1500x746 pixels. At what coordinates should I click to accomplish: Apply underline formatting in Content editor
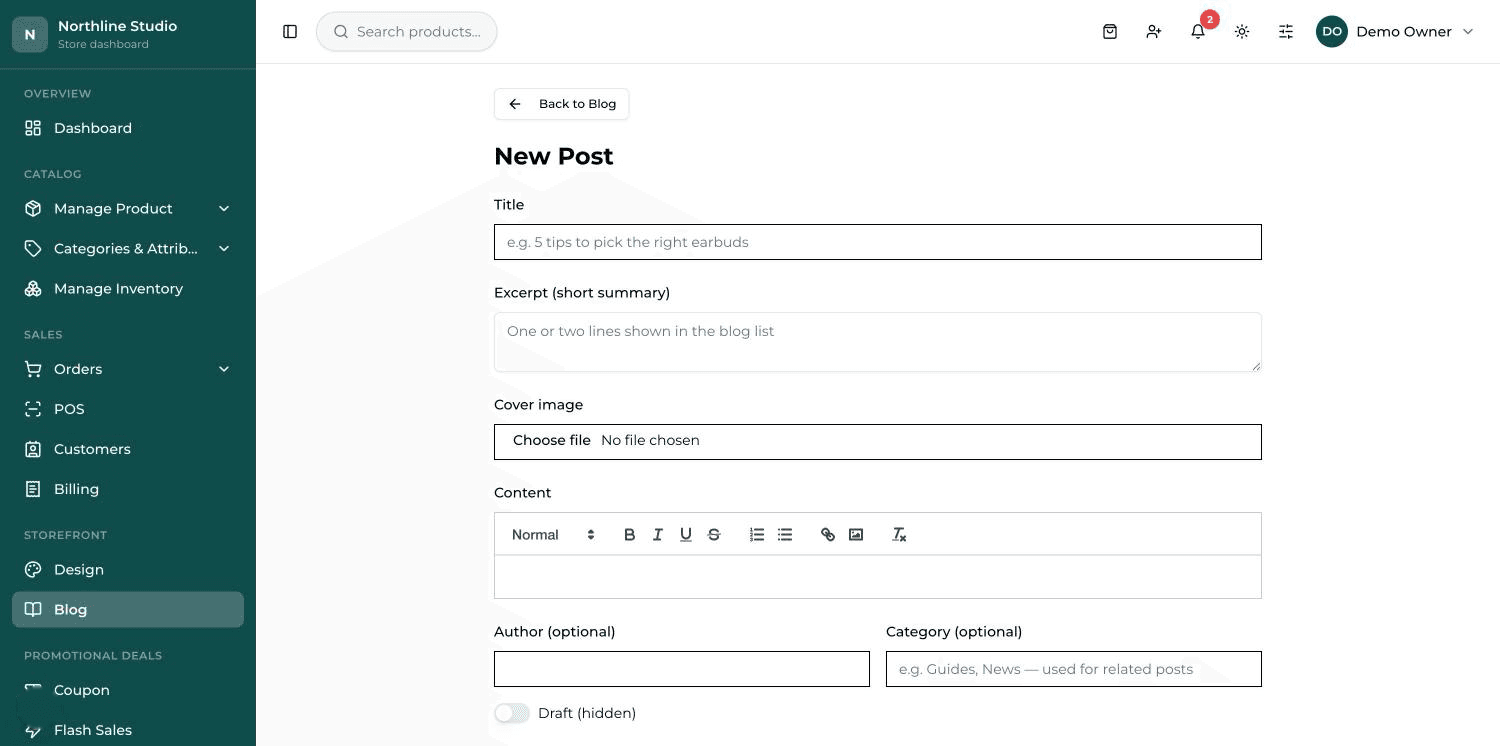point(686,535)
